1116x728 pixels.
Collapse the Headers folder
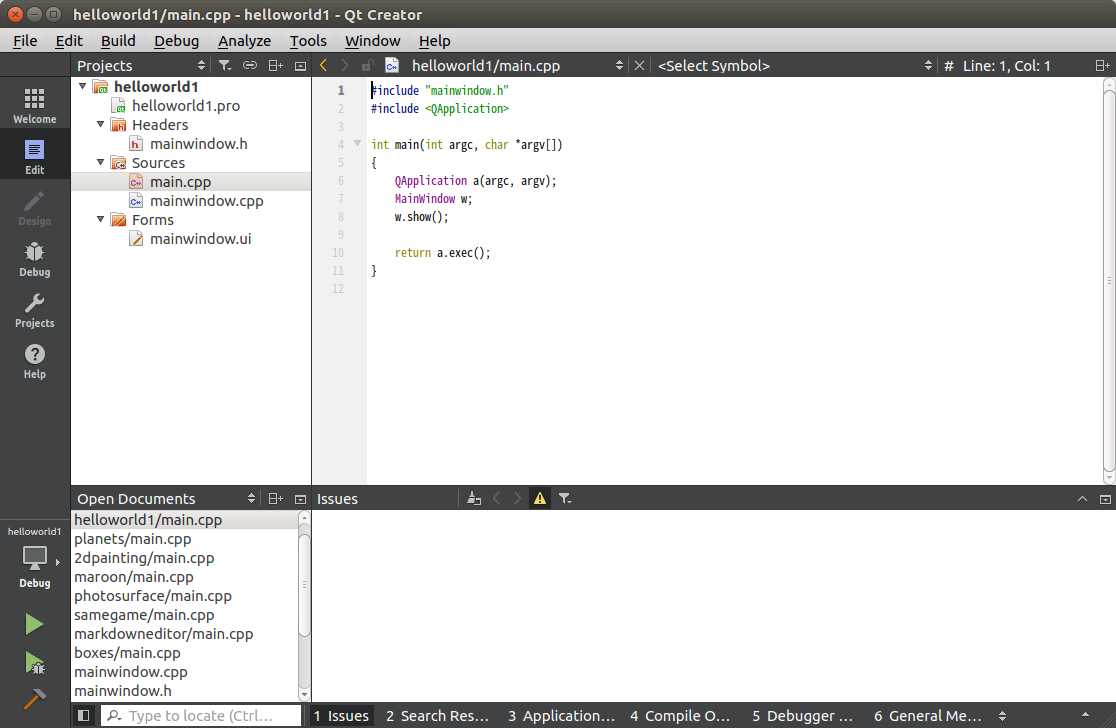pyautogui.click(x=100, y=125)
